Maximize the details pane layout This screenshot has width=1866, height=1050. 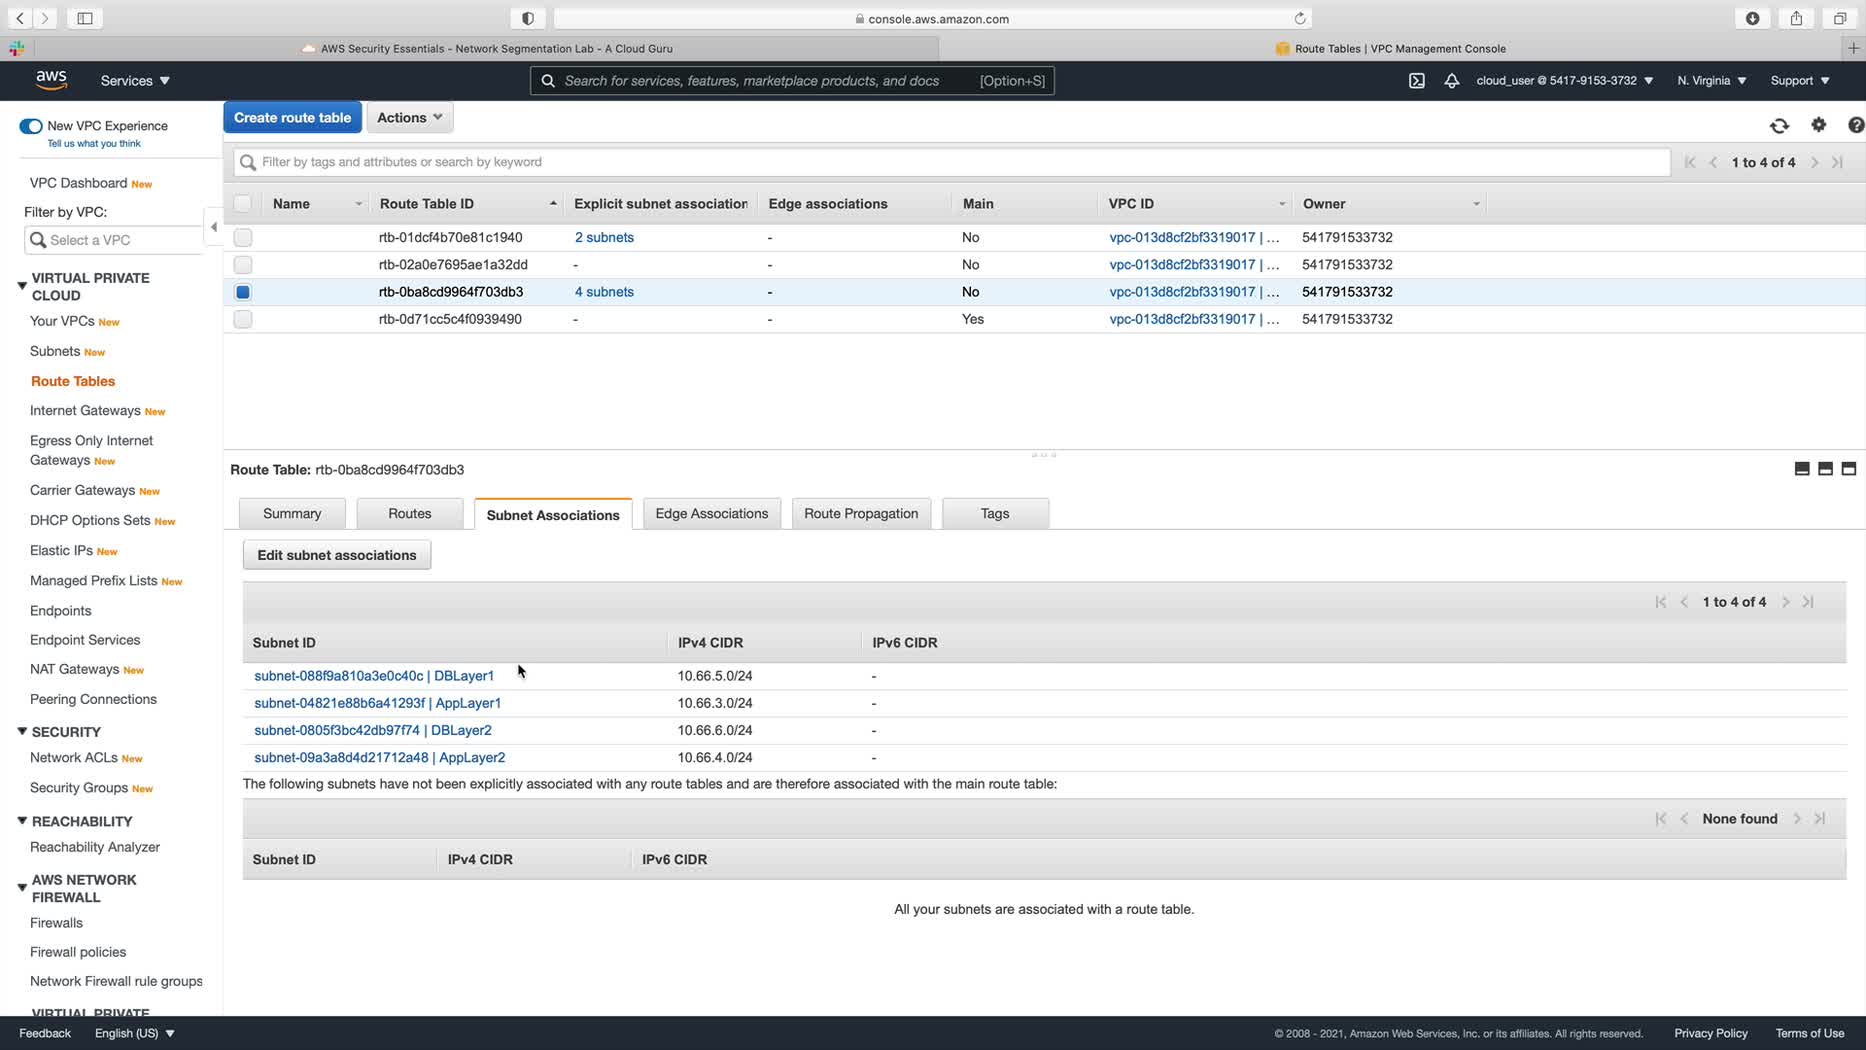click(x=1848, y=469)
